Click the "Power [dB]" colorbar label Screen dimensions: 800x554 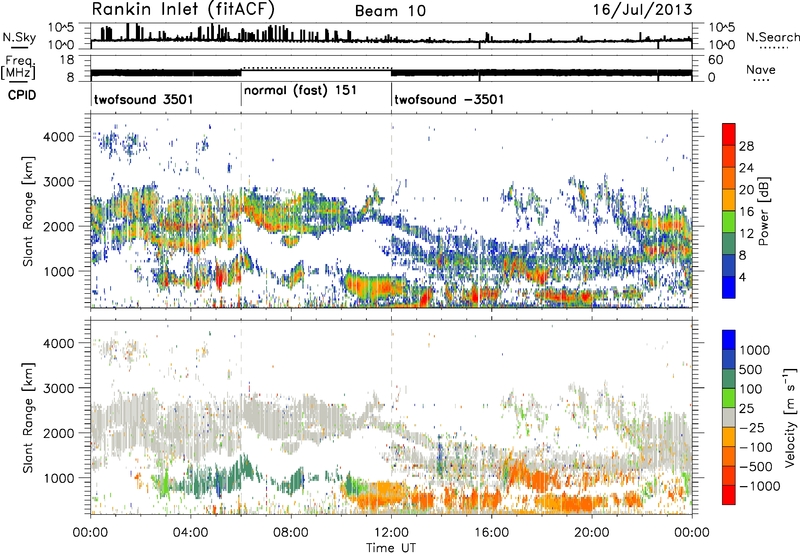[x=763, y=211]
